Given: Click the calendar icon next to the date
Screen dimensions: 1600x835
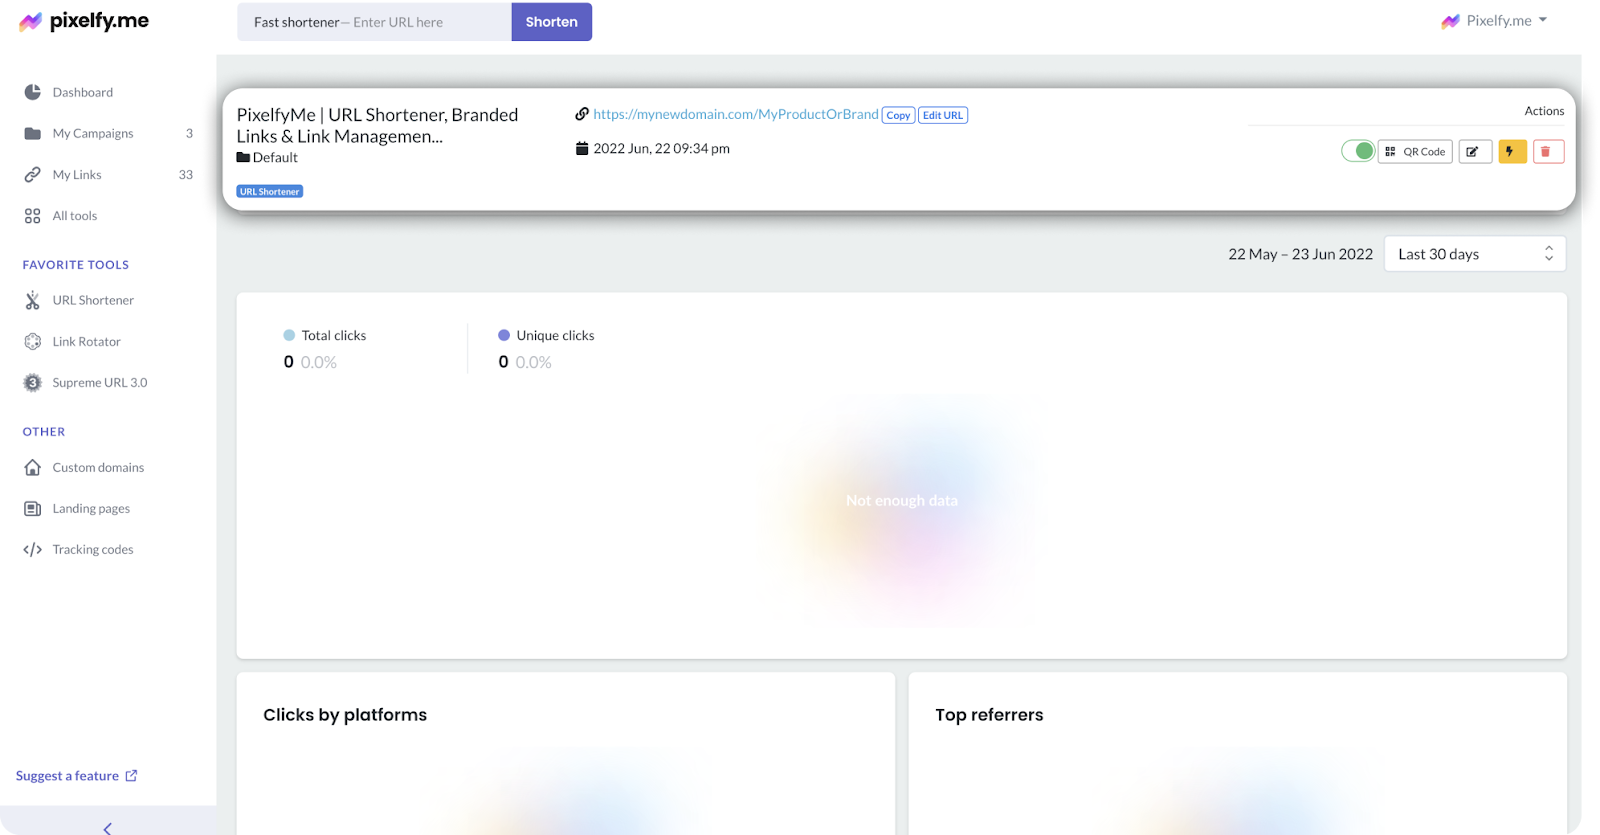Looking at the screenshot, I should [582, 148].
